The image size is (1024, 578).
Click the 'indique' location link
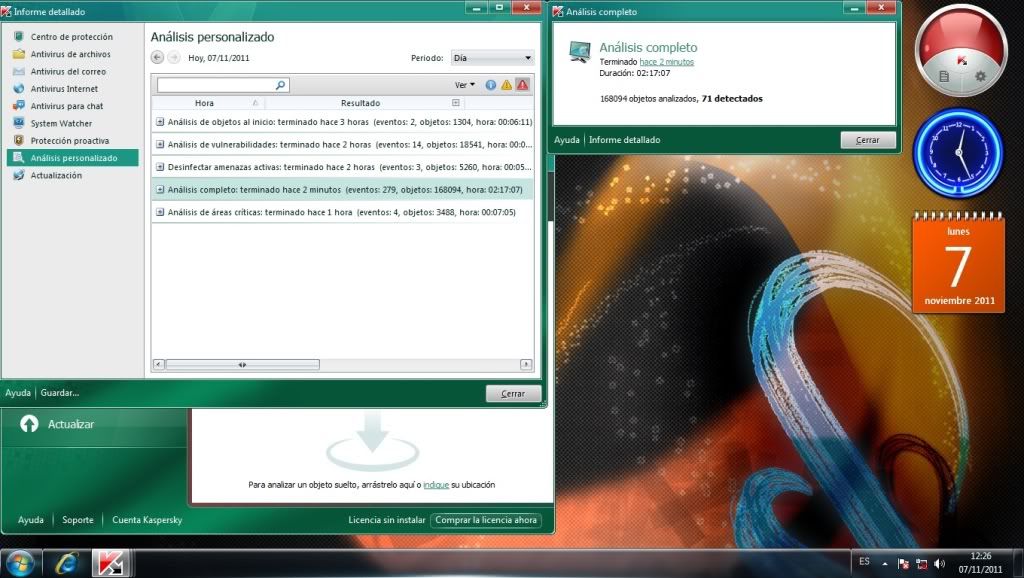[436, 485]
